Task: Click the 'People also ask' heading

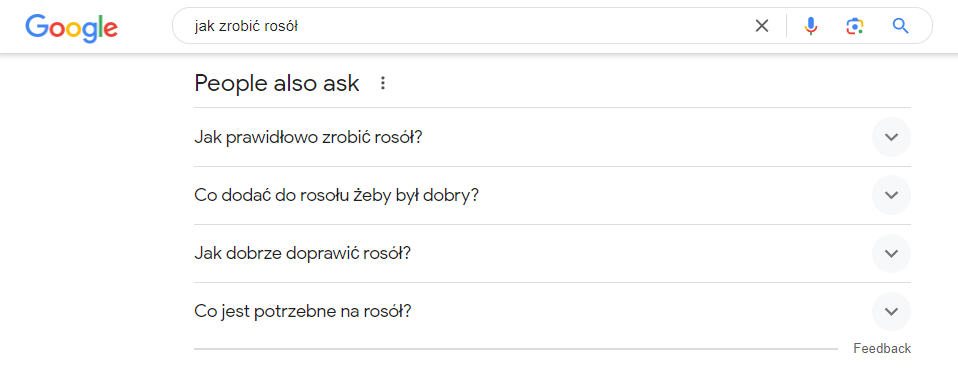Action: 277,84
